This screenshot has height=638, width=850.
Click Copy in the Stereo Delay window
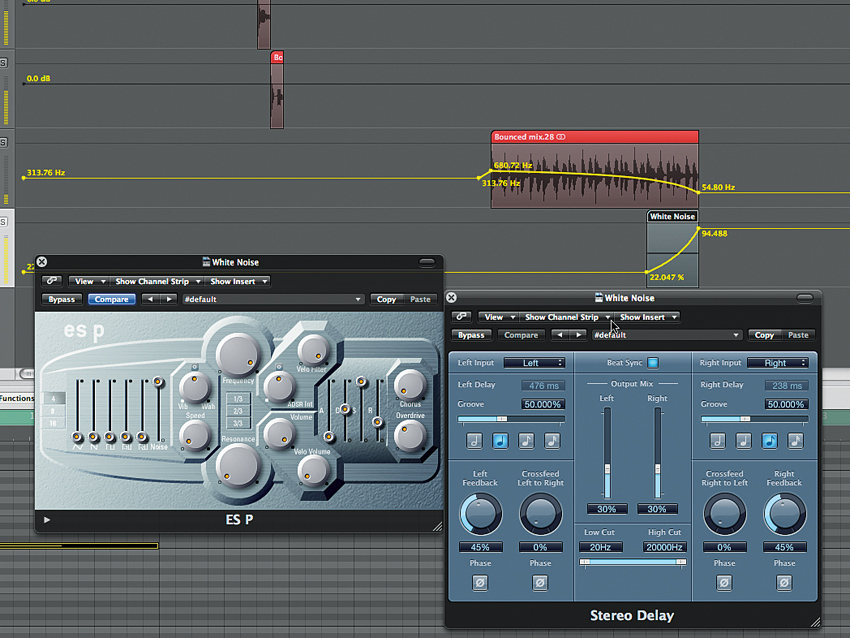click(764, 335)
